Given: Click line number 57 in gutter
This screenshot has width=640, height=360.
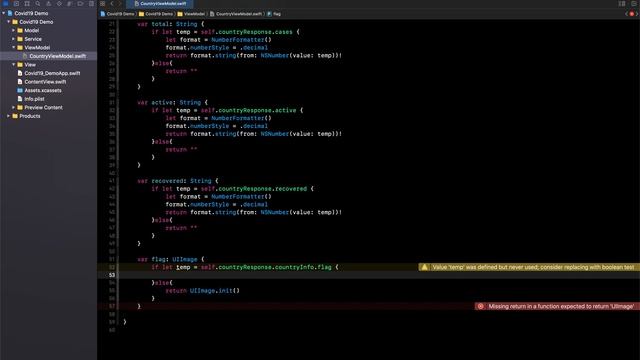Looking at the screenshot, I should click(112, 306).
